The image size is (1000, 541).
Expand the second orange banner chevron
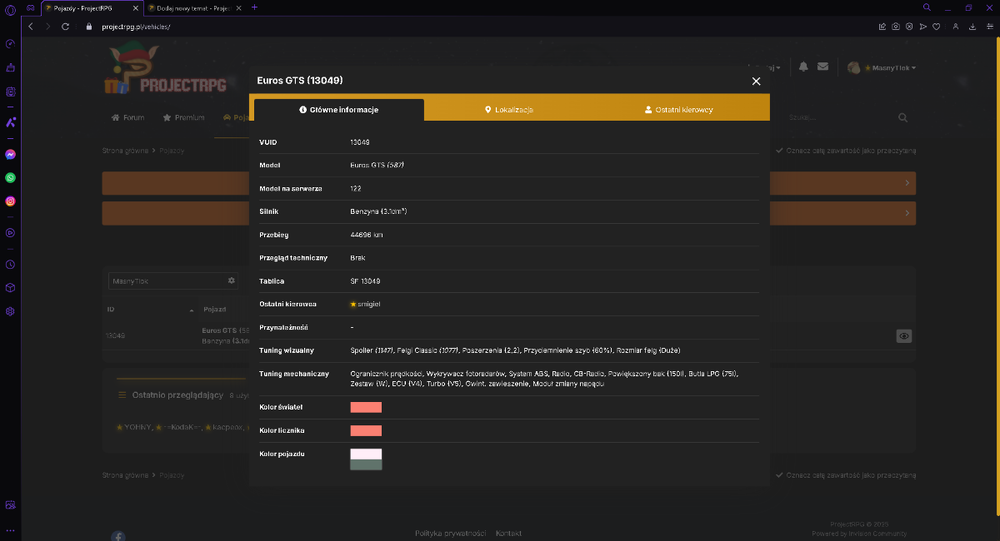point(907,213)
